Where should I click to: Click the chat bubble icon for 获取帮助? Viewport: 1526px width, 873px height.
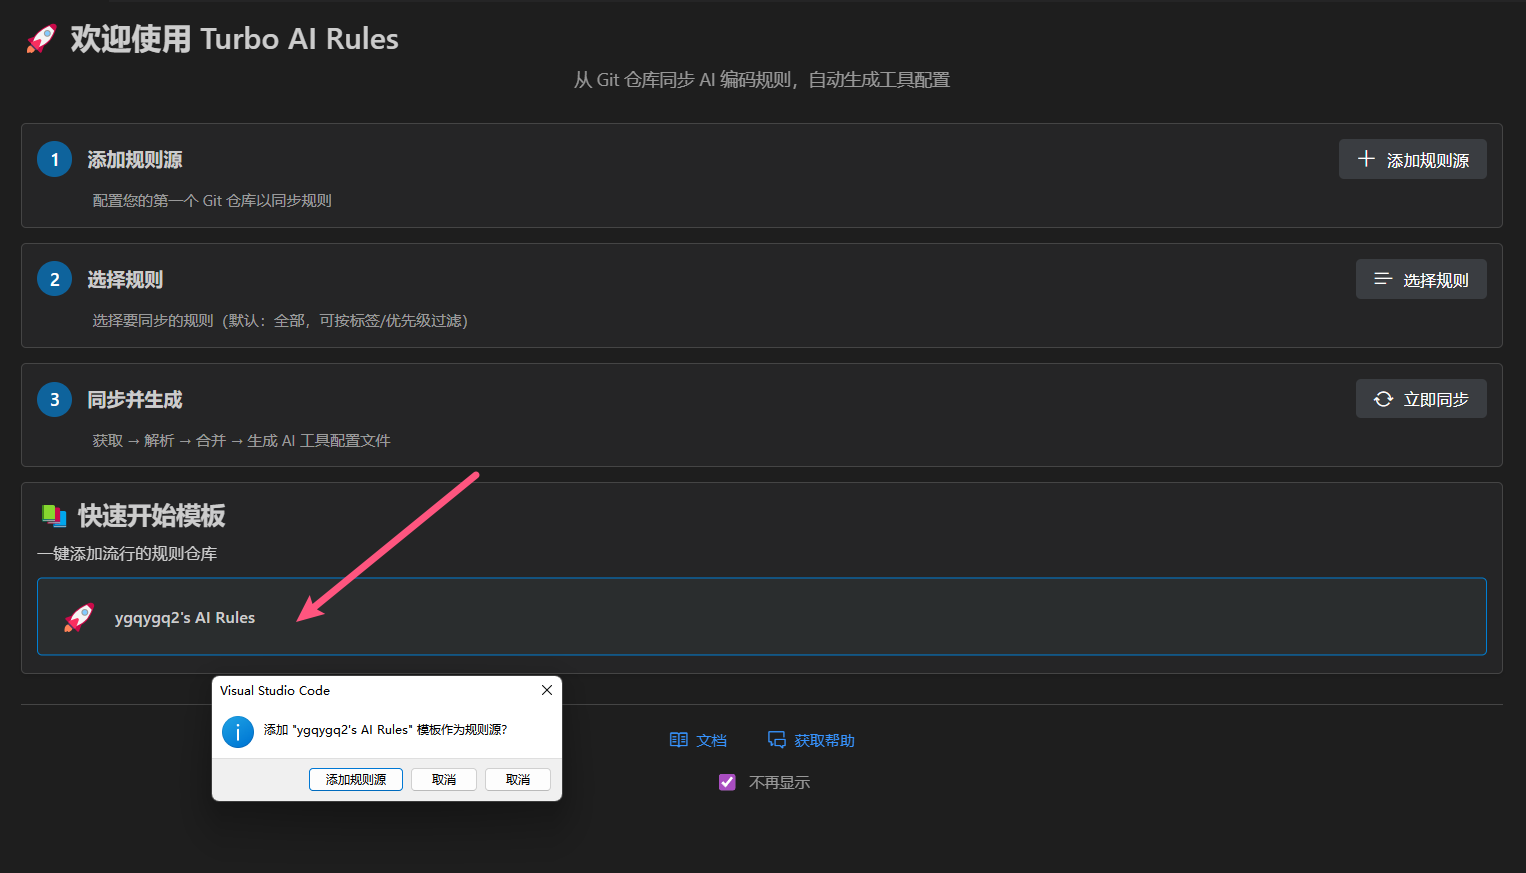[x=776, y=740]
